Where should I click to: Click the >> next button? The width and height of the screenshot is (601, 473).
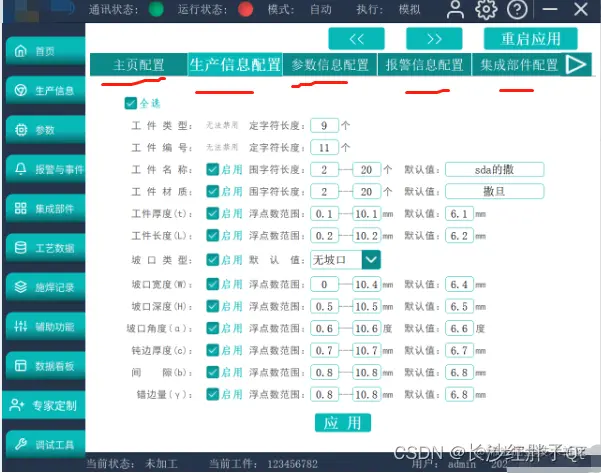pos(434,39)
